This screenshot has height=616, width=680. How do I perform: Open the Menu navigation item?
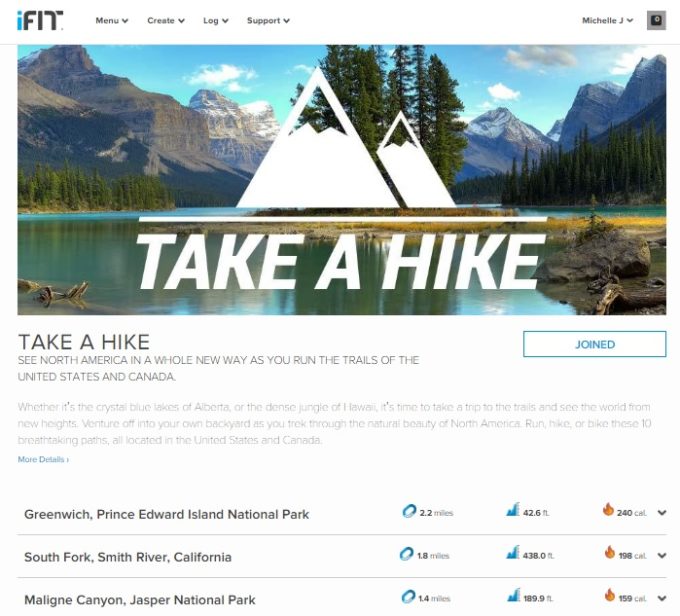(x=112, y=20)
